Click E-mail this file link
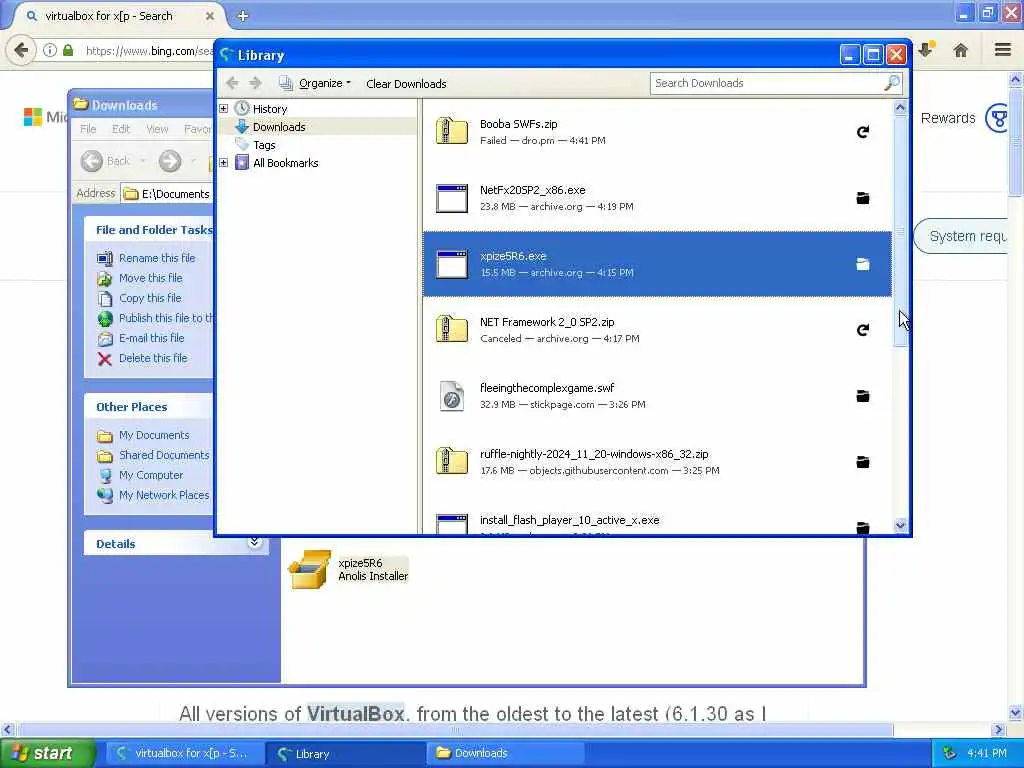The width and height of the screenshot is (1024, 768). pos(152,338)
